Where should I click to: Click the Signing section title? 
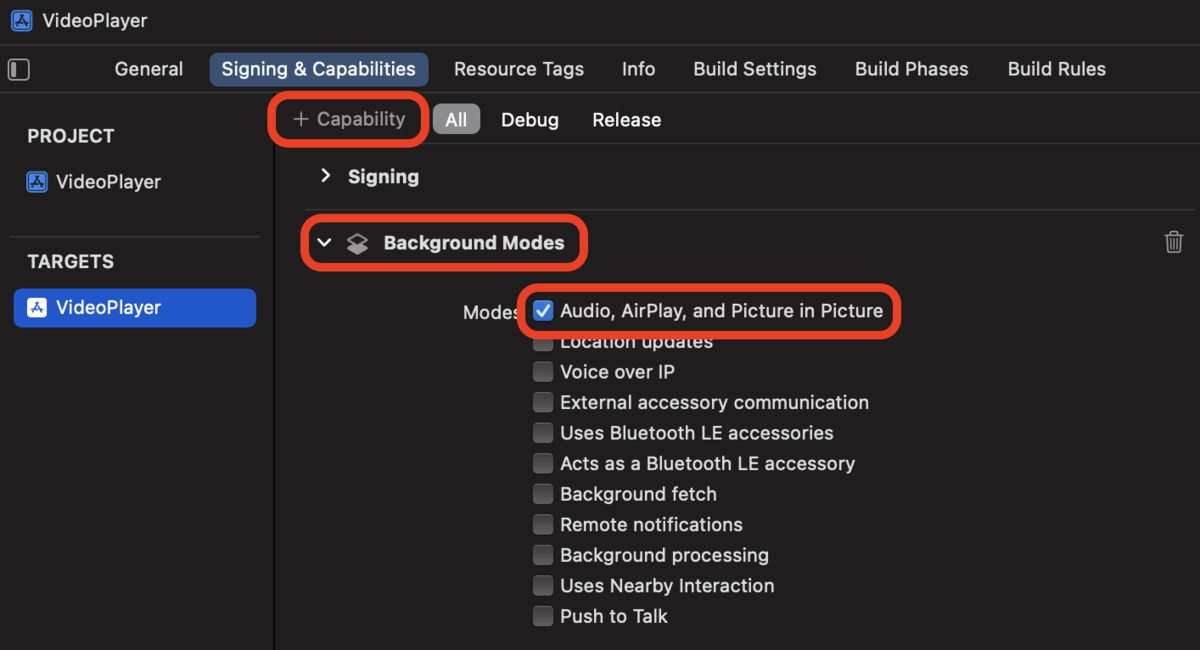[x=383, y=176]
